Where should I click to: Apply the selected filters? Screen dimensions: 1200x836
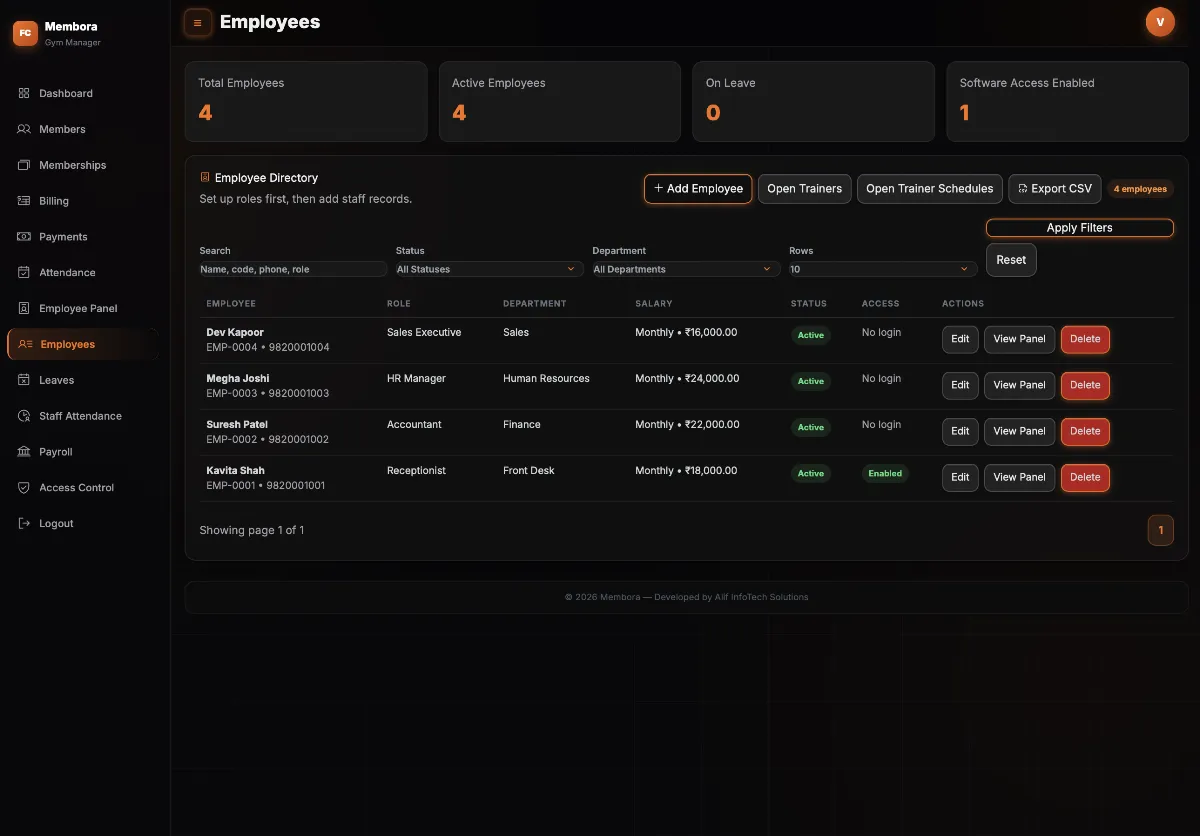1080,228
